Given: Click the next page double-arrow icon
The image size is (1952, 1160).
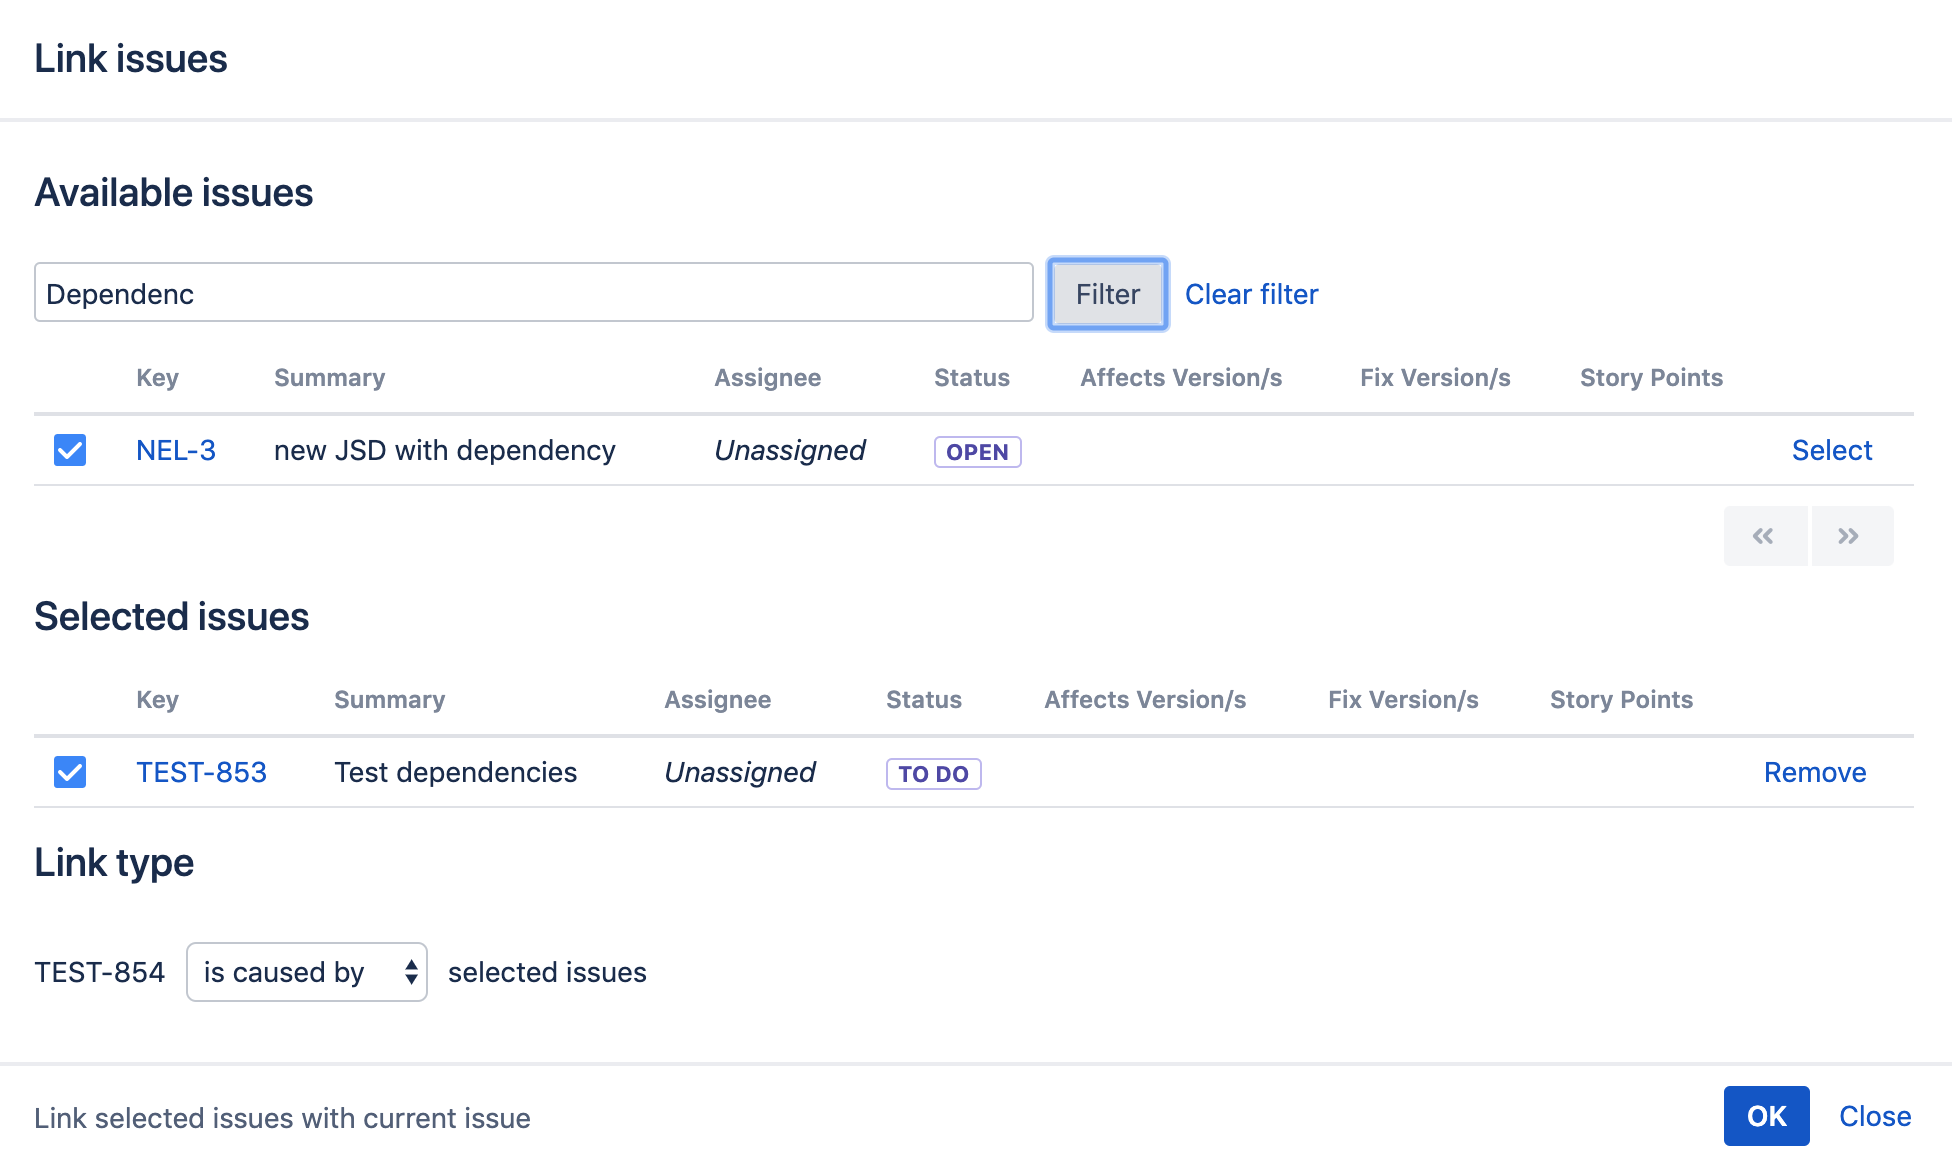Looking at the screenshot, I should point(1850,536).
